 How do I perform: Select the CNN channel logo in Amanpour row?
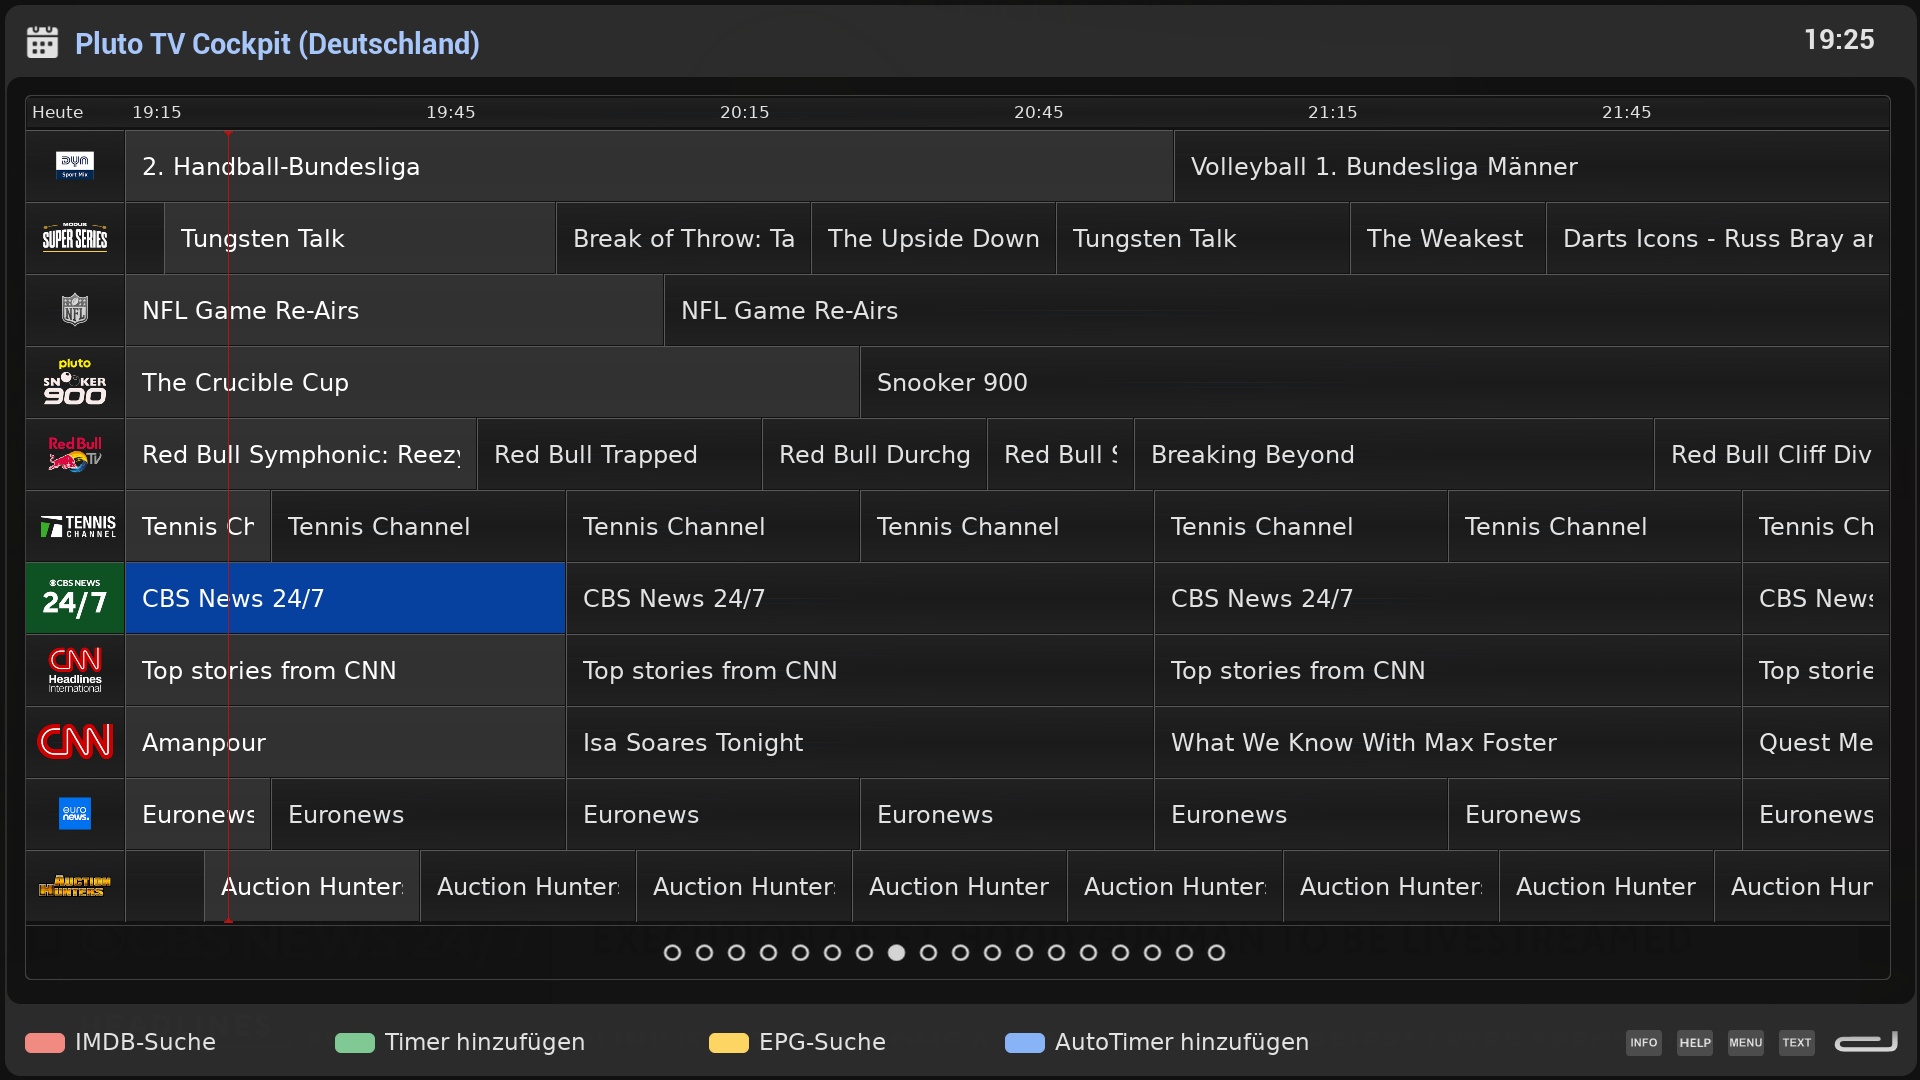pyautogui.click(x=75, y=742)
